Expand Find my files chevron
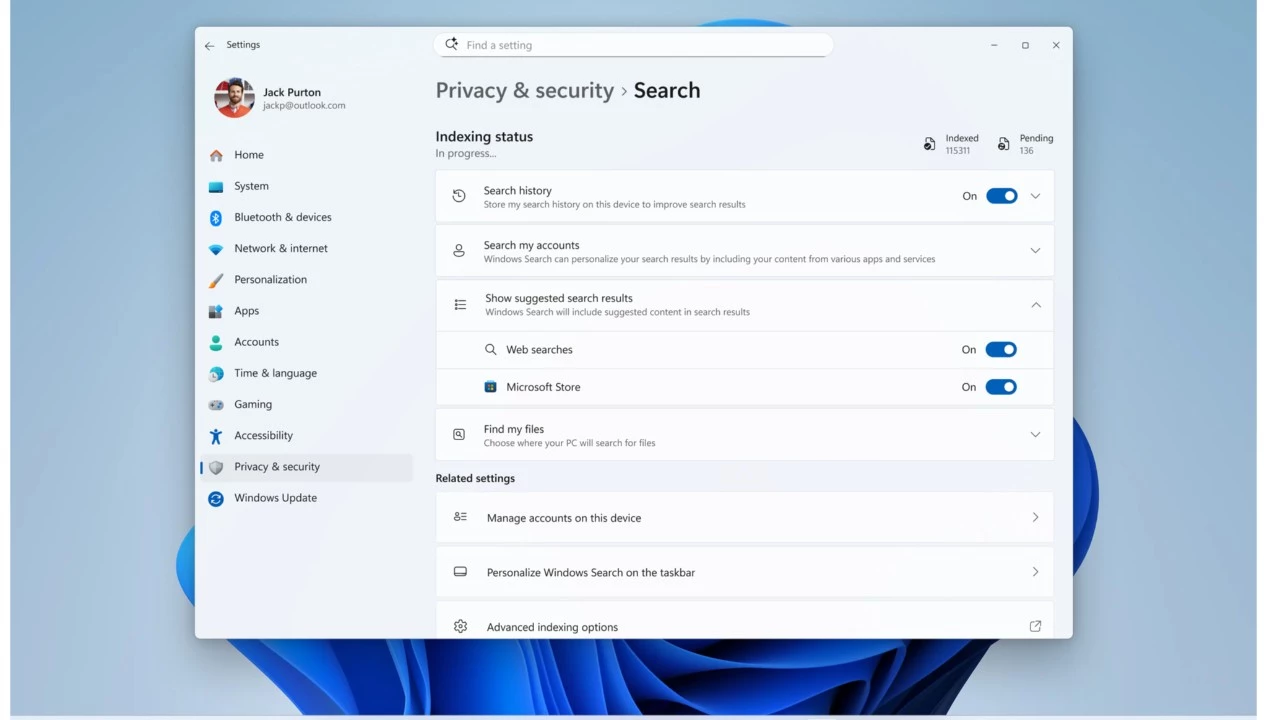Viewport: 1280px width, 720px height. [1035, 434]
